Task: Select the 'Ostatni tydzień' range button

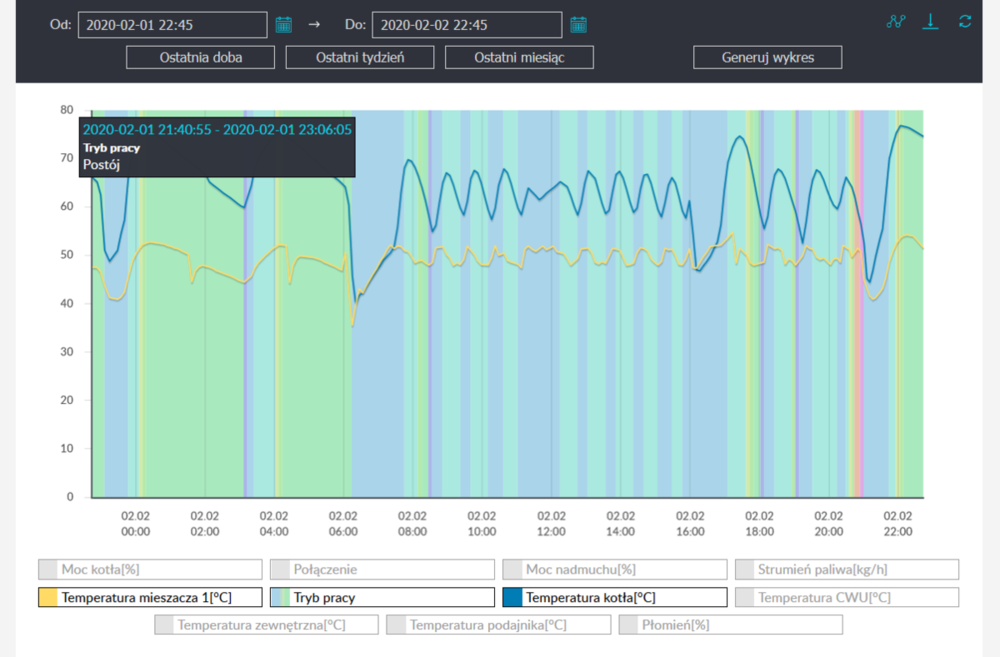Action: (x=359, y=57)
